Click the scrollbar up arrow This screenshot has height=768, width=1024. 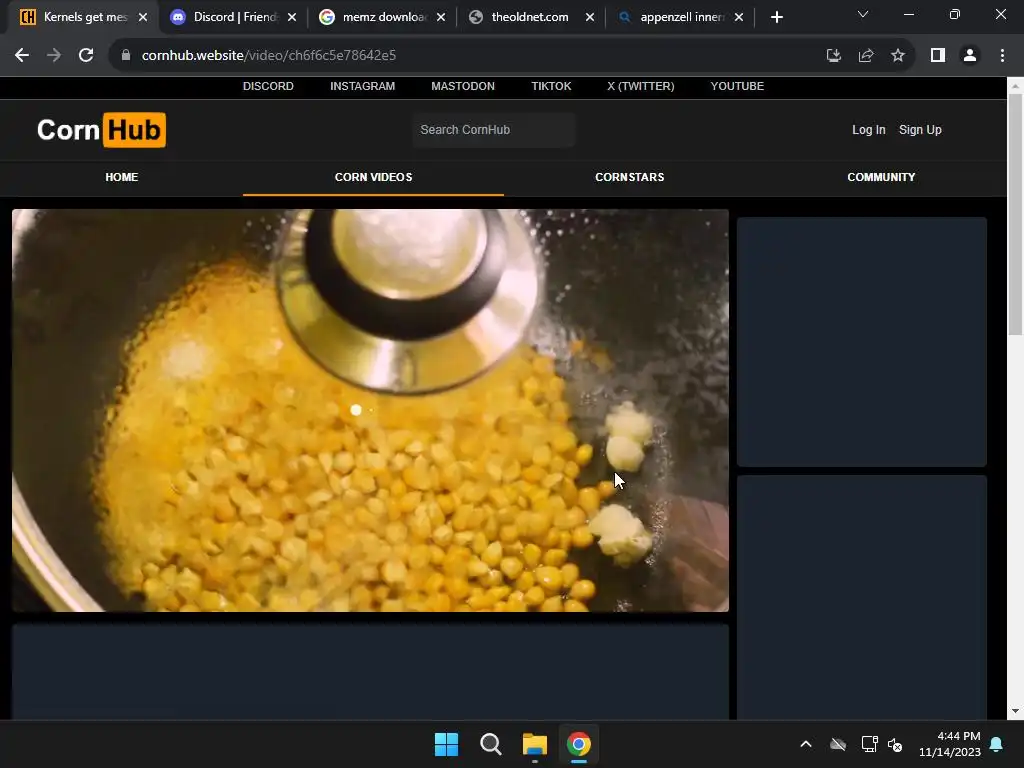1015,86
